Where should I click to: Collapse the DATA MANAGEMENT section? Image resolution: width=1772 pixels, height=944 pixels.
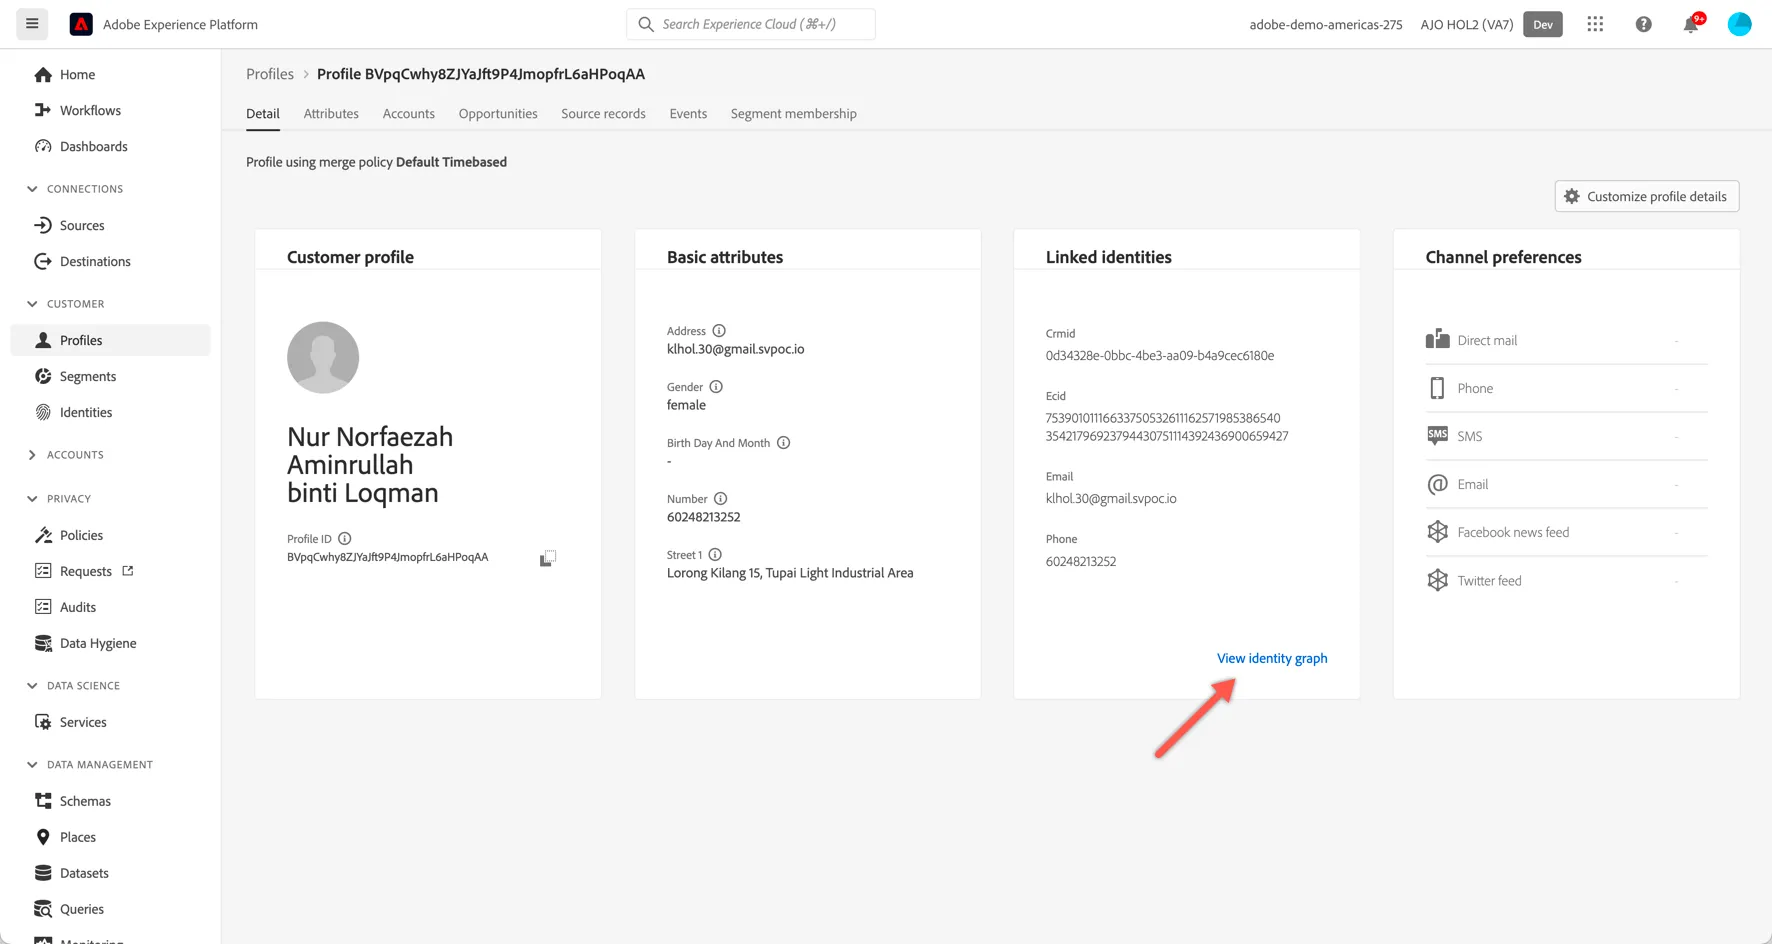pos(32,765)
